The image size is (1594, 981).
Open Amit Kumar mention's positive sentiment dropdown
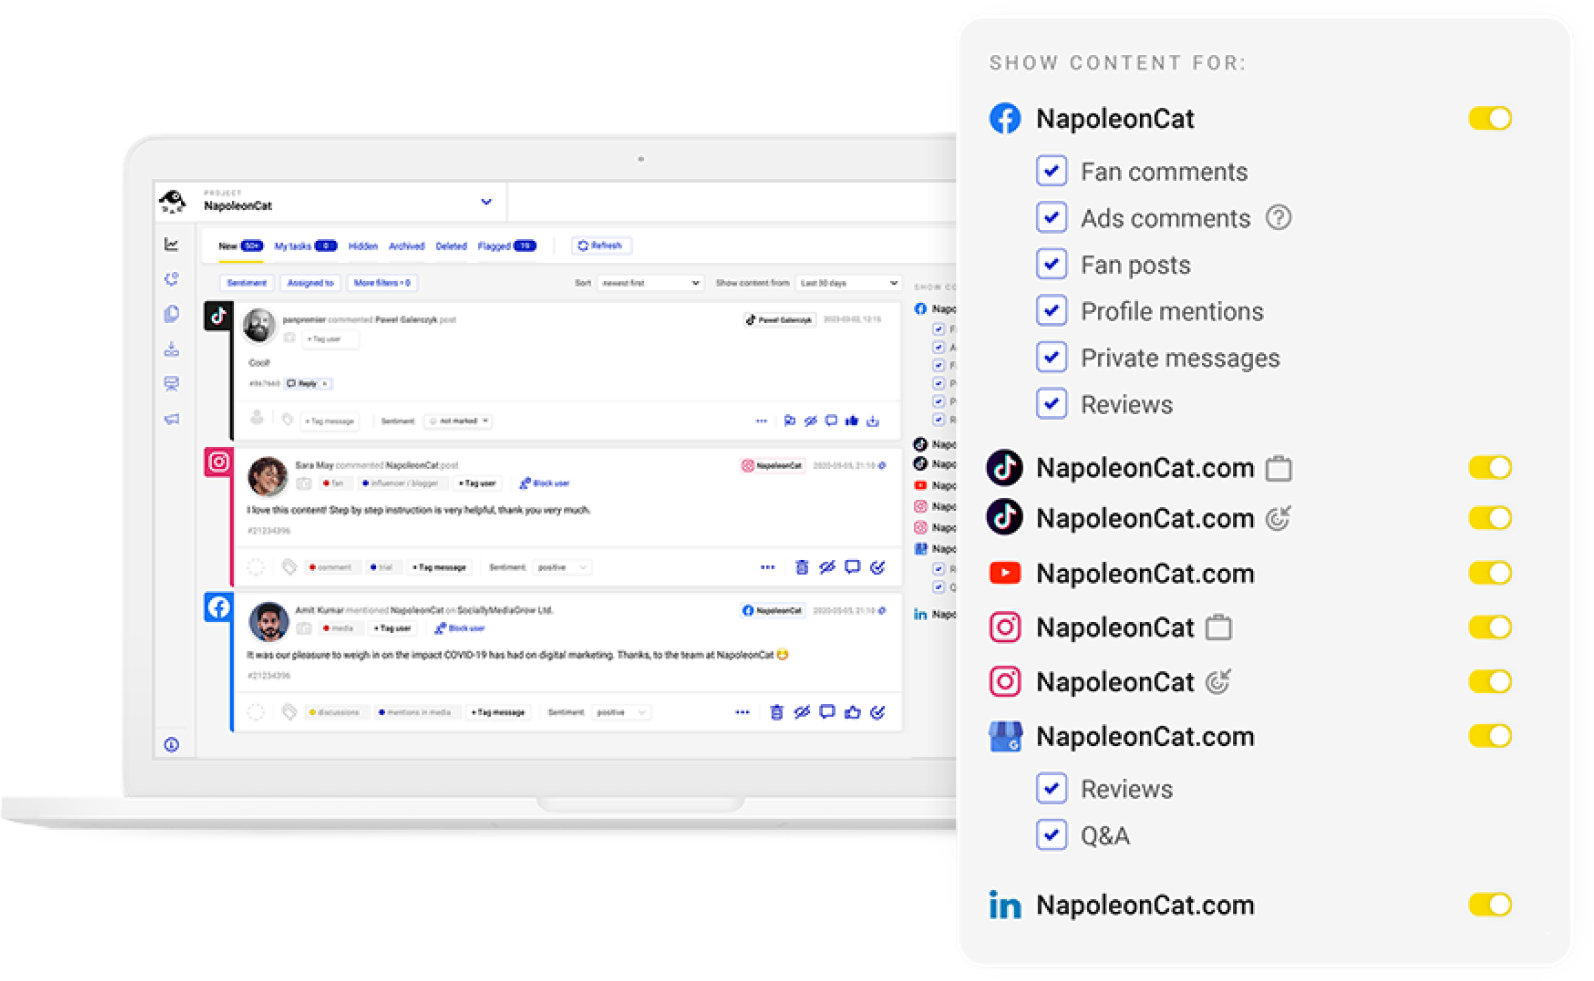(621, 712)
